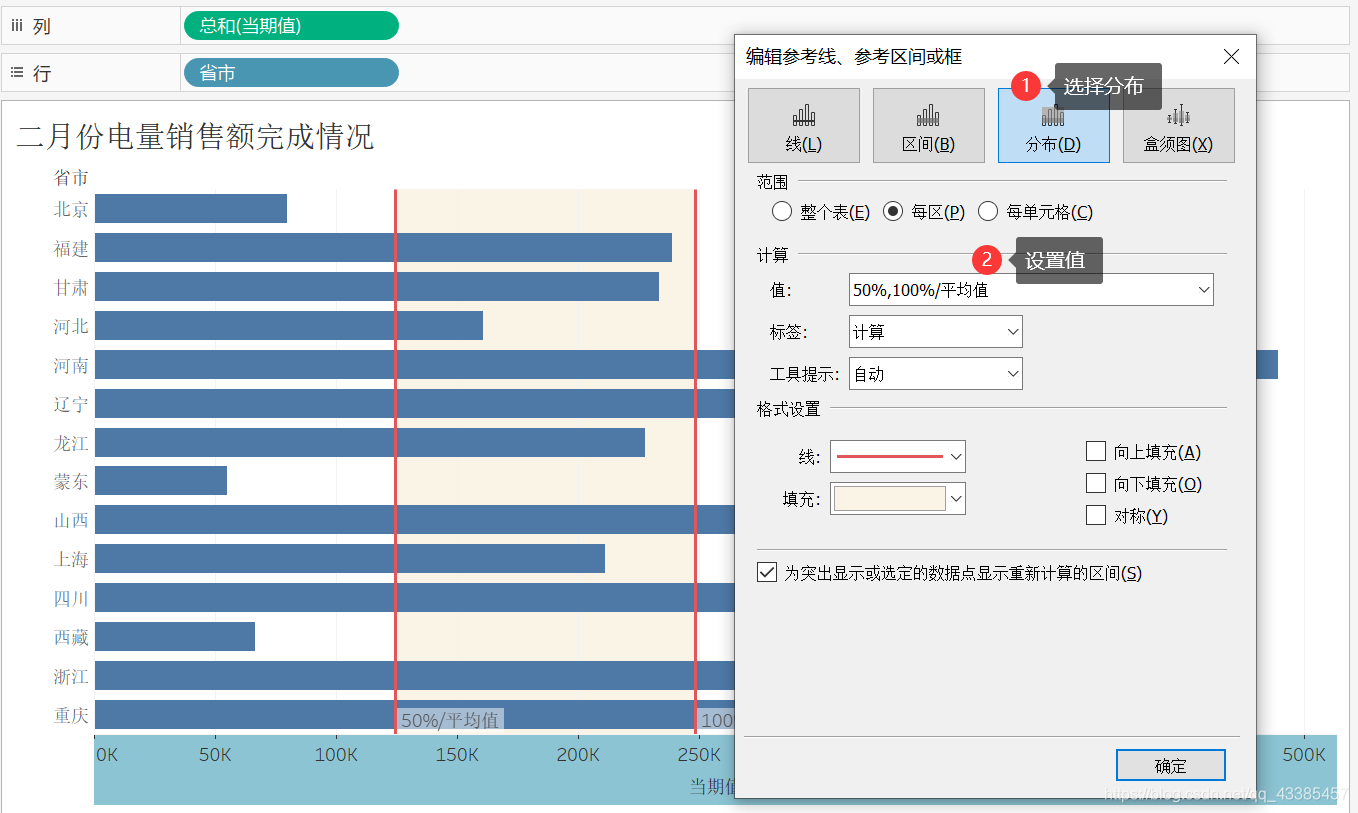The height and width of the screenshot is (813, 1358).
Task: Click the 确定 button
Action: tap(1171, 766)
